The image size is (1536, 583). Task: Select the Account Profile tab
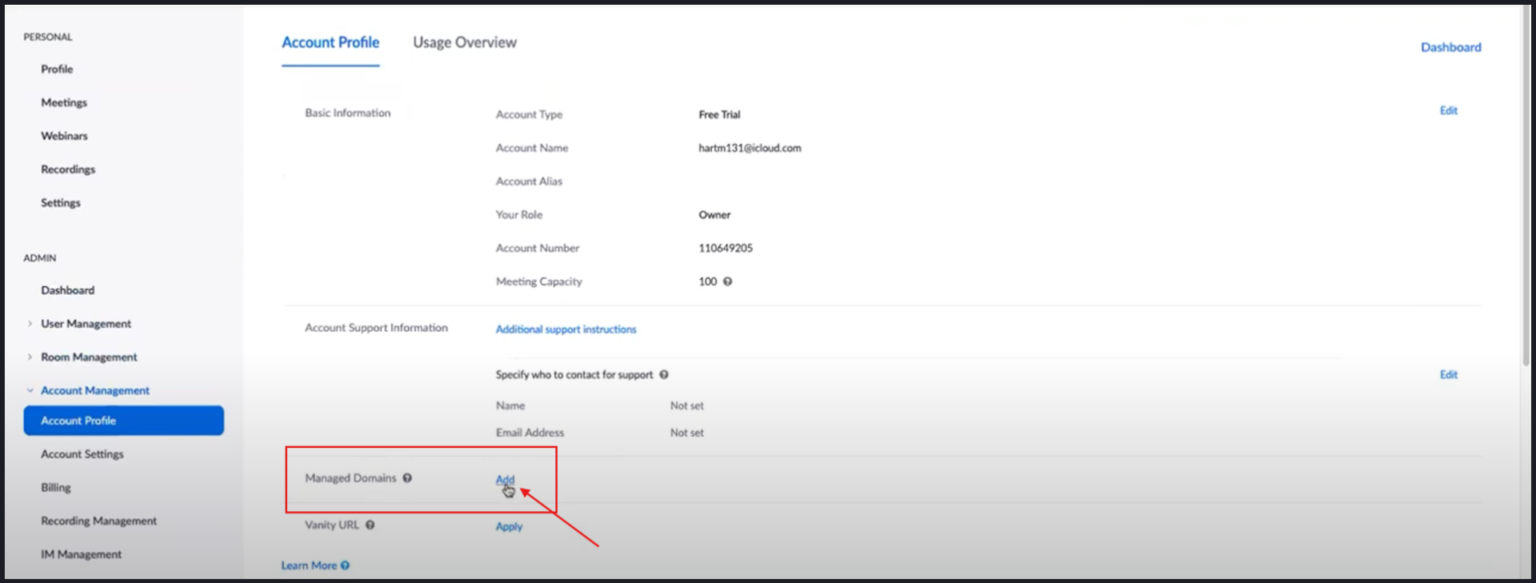pos(330,43)
